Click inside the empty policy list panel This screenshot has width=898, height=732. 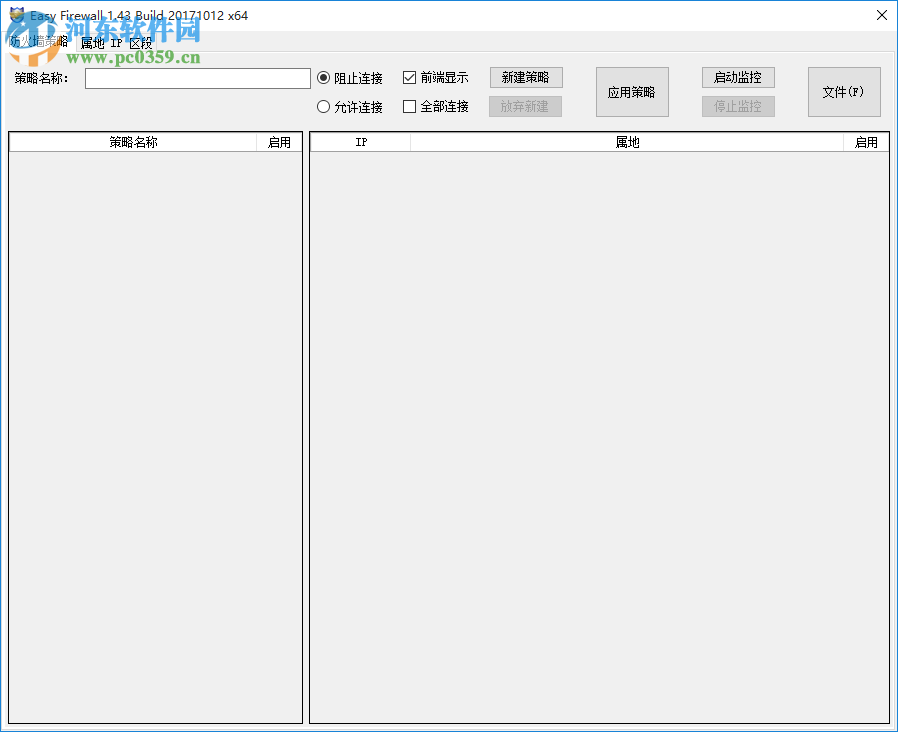click(155, 420)
